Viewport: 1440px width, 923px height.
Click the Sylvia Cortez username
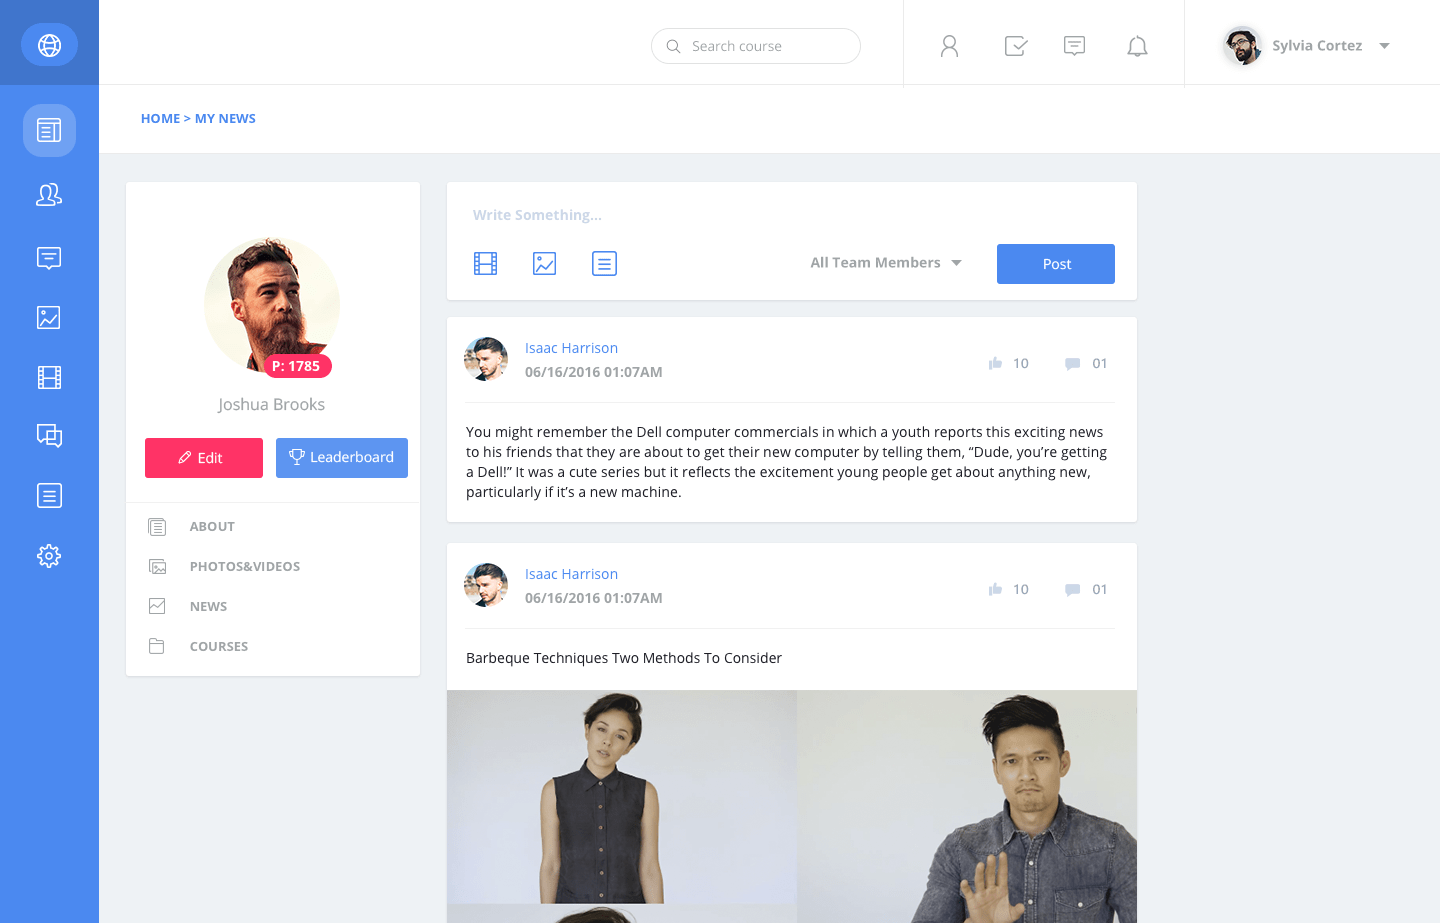tap(1317, 46)
